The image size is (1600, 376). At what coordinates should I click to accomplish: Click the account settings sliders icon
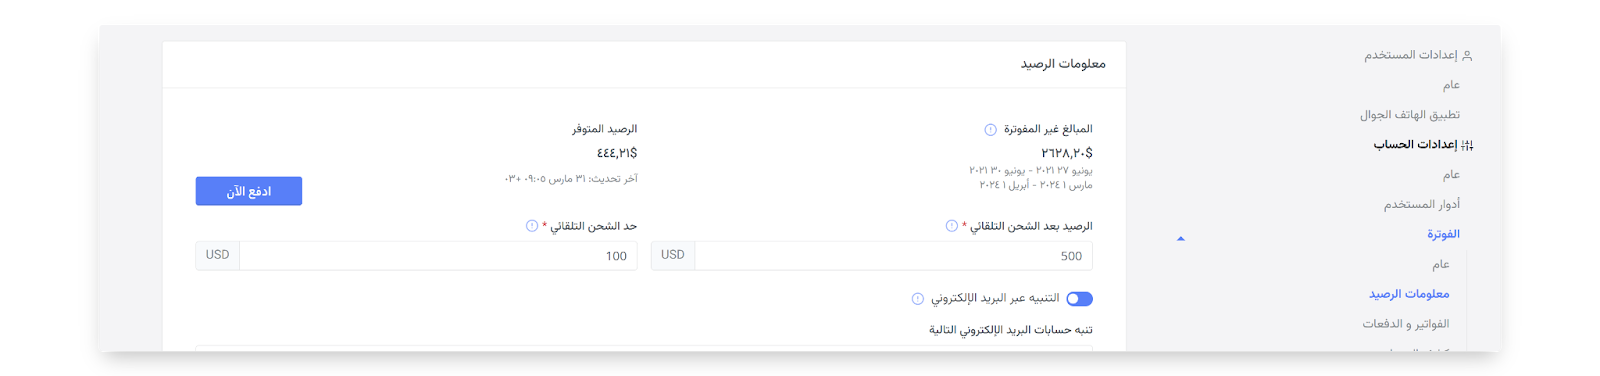click(1467, 145)
